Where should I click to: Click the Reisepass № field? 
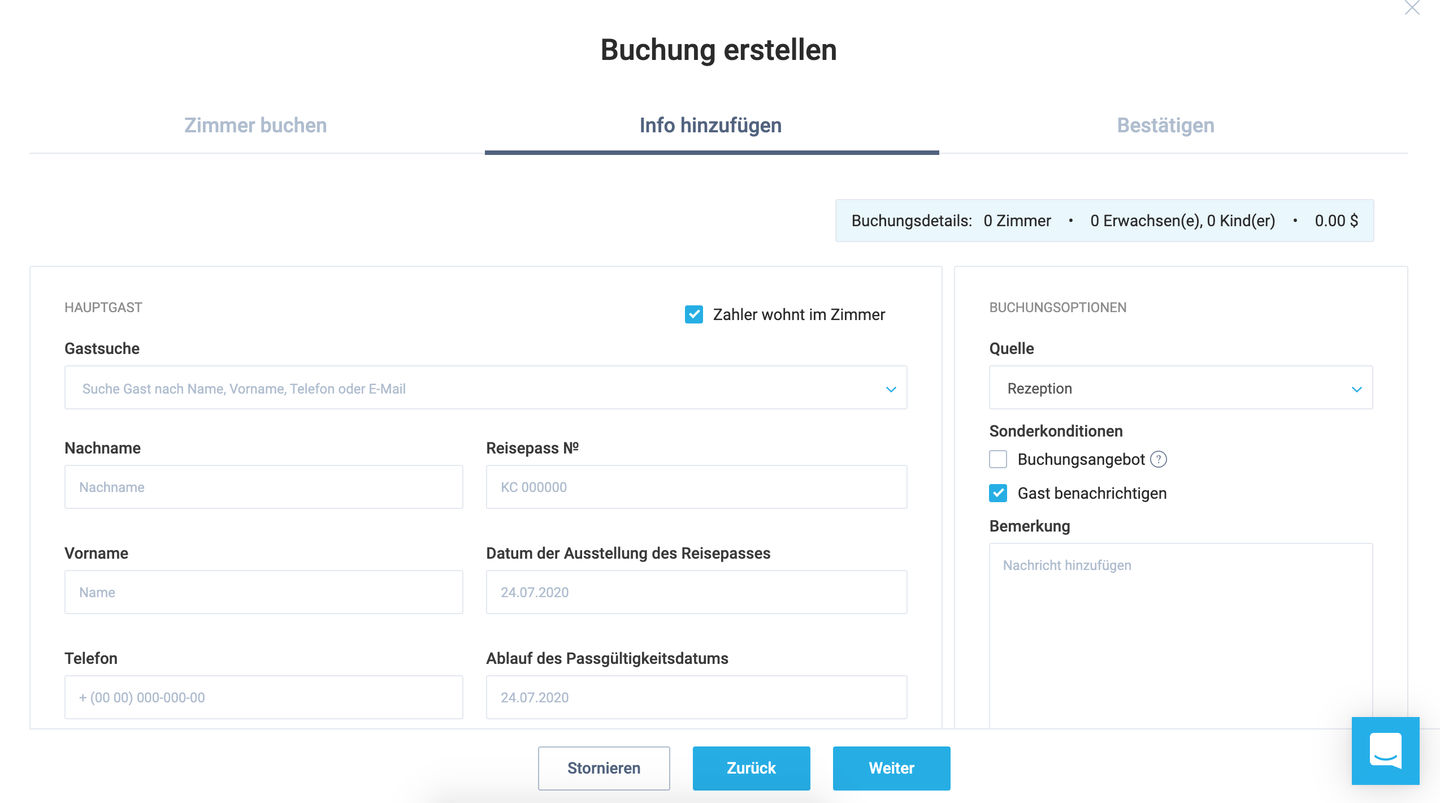pyautogui.click(x=697, y=487)
